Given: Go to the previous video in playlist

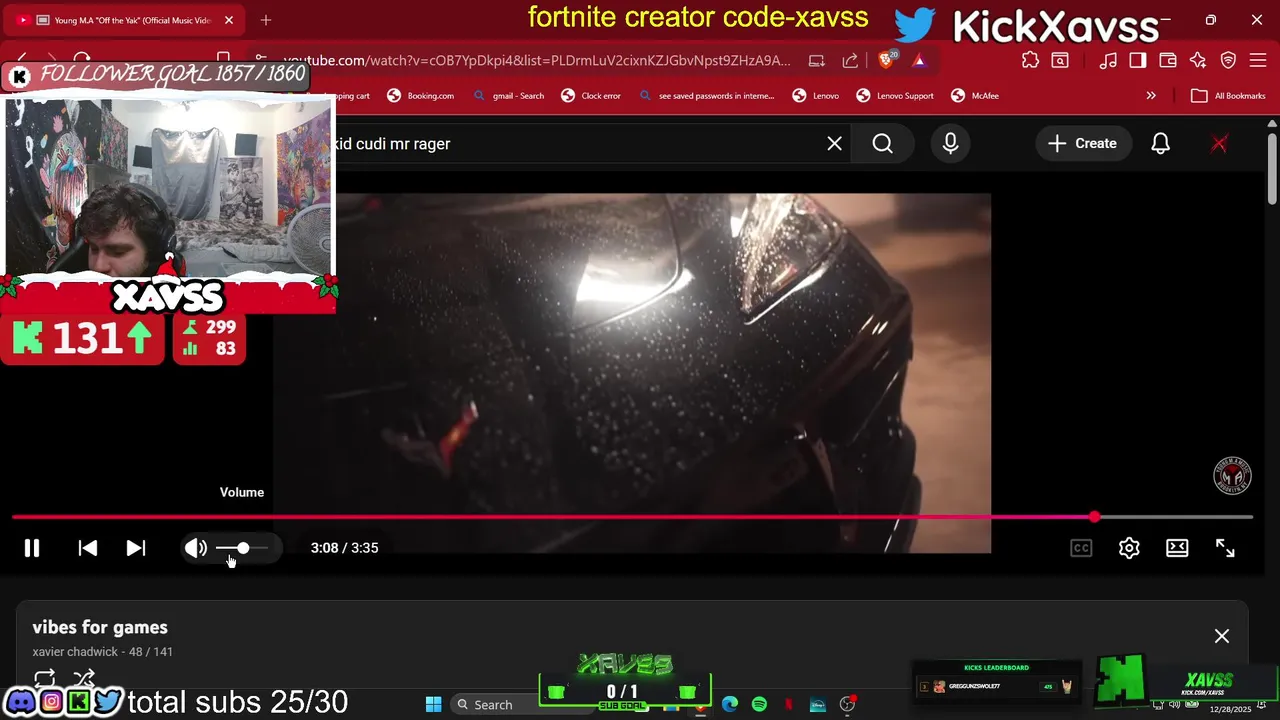Looking at the screenshot, I should (x=88, y=548).
